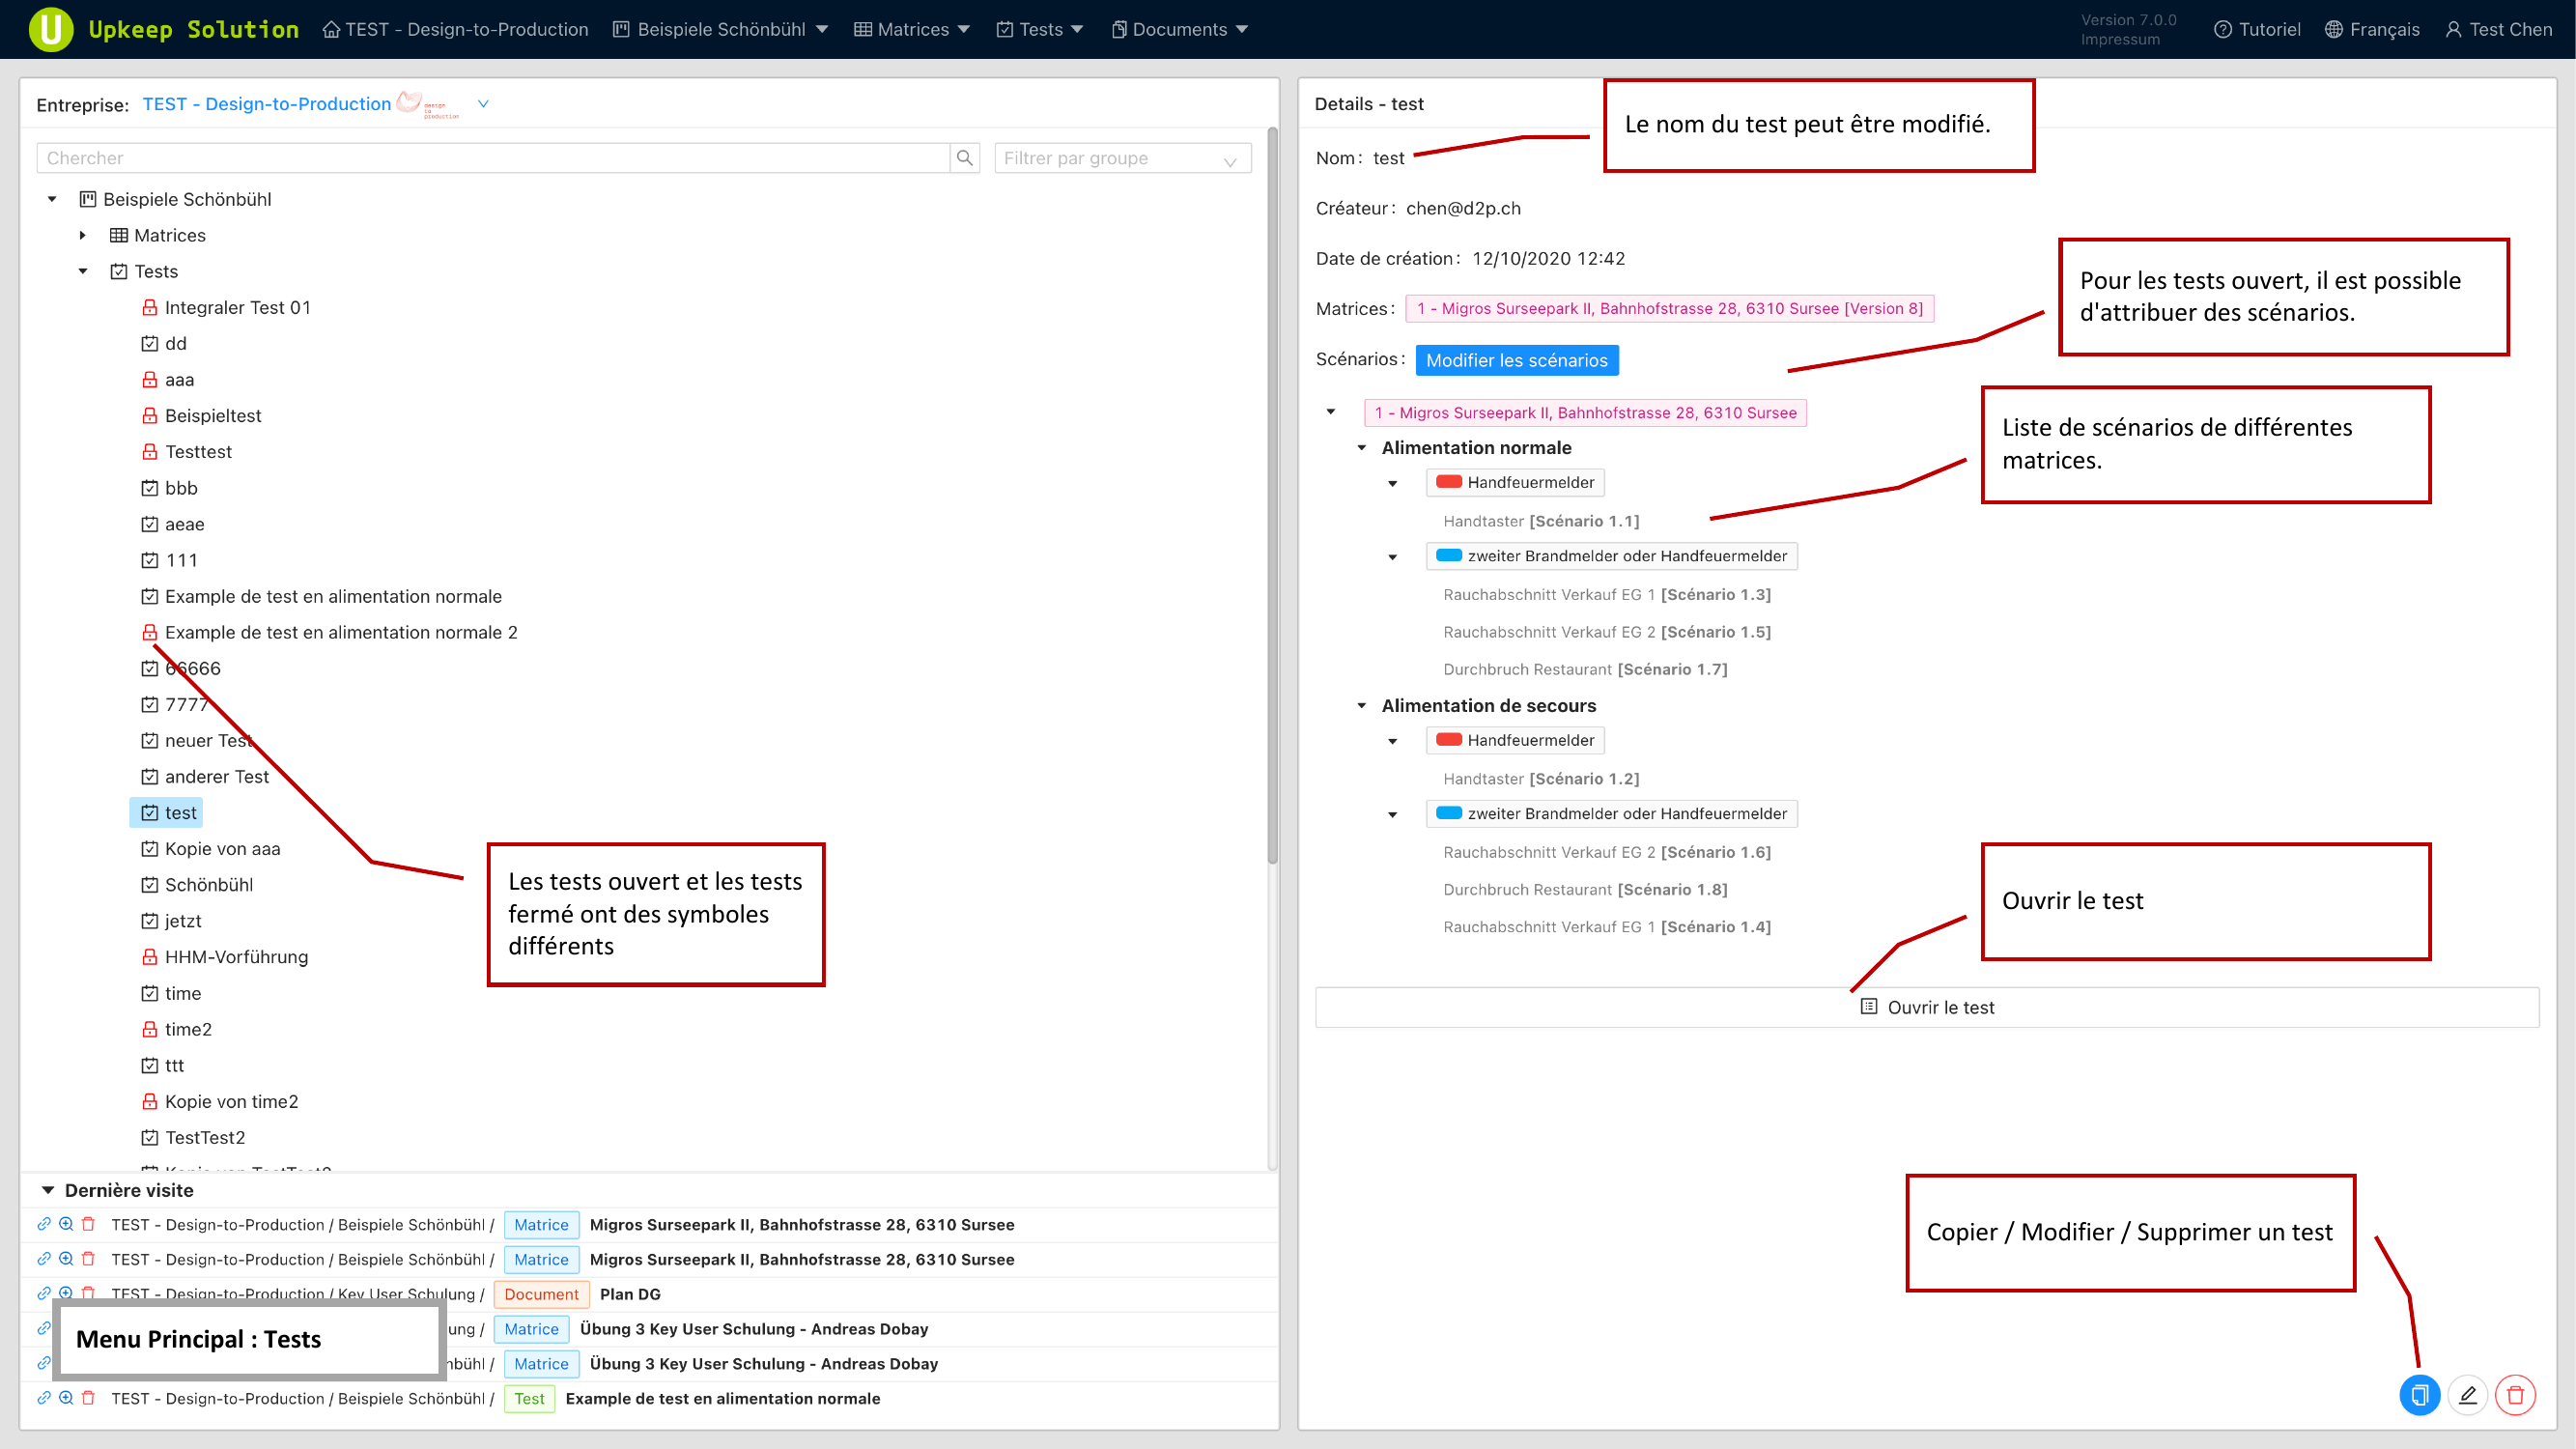Copy the test using the blue copy icon

click(x=2420, y=1395)
